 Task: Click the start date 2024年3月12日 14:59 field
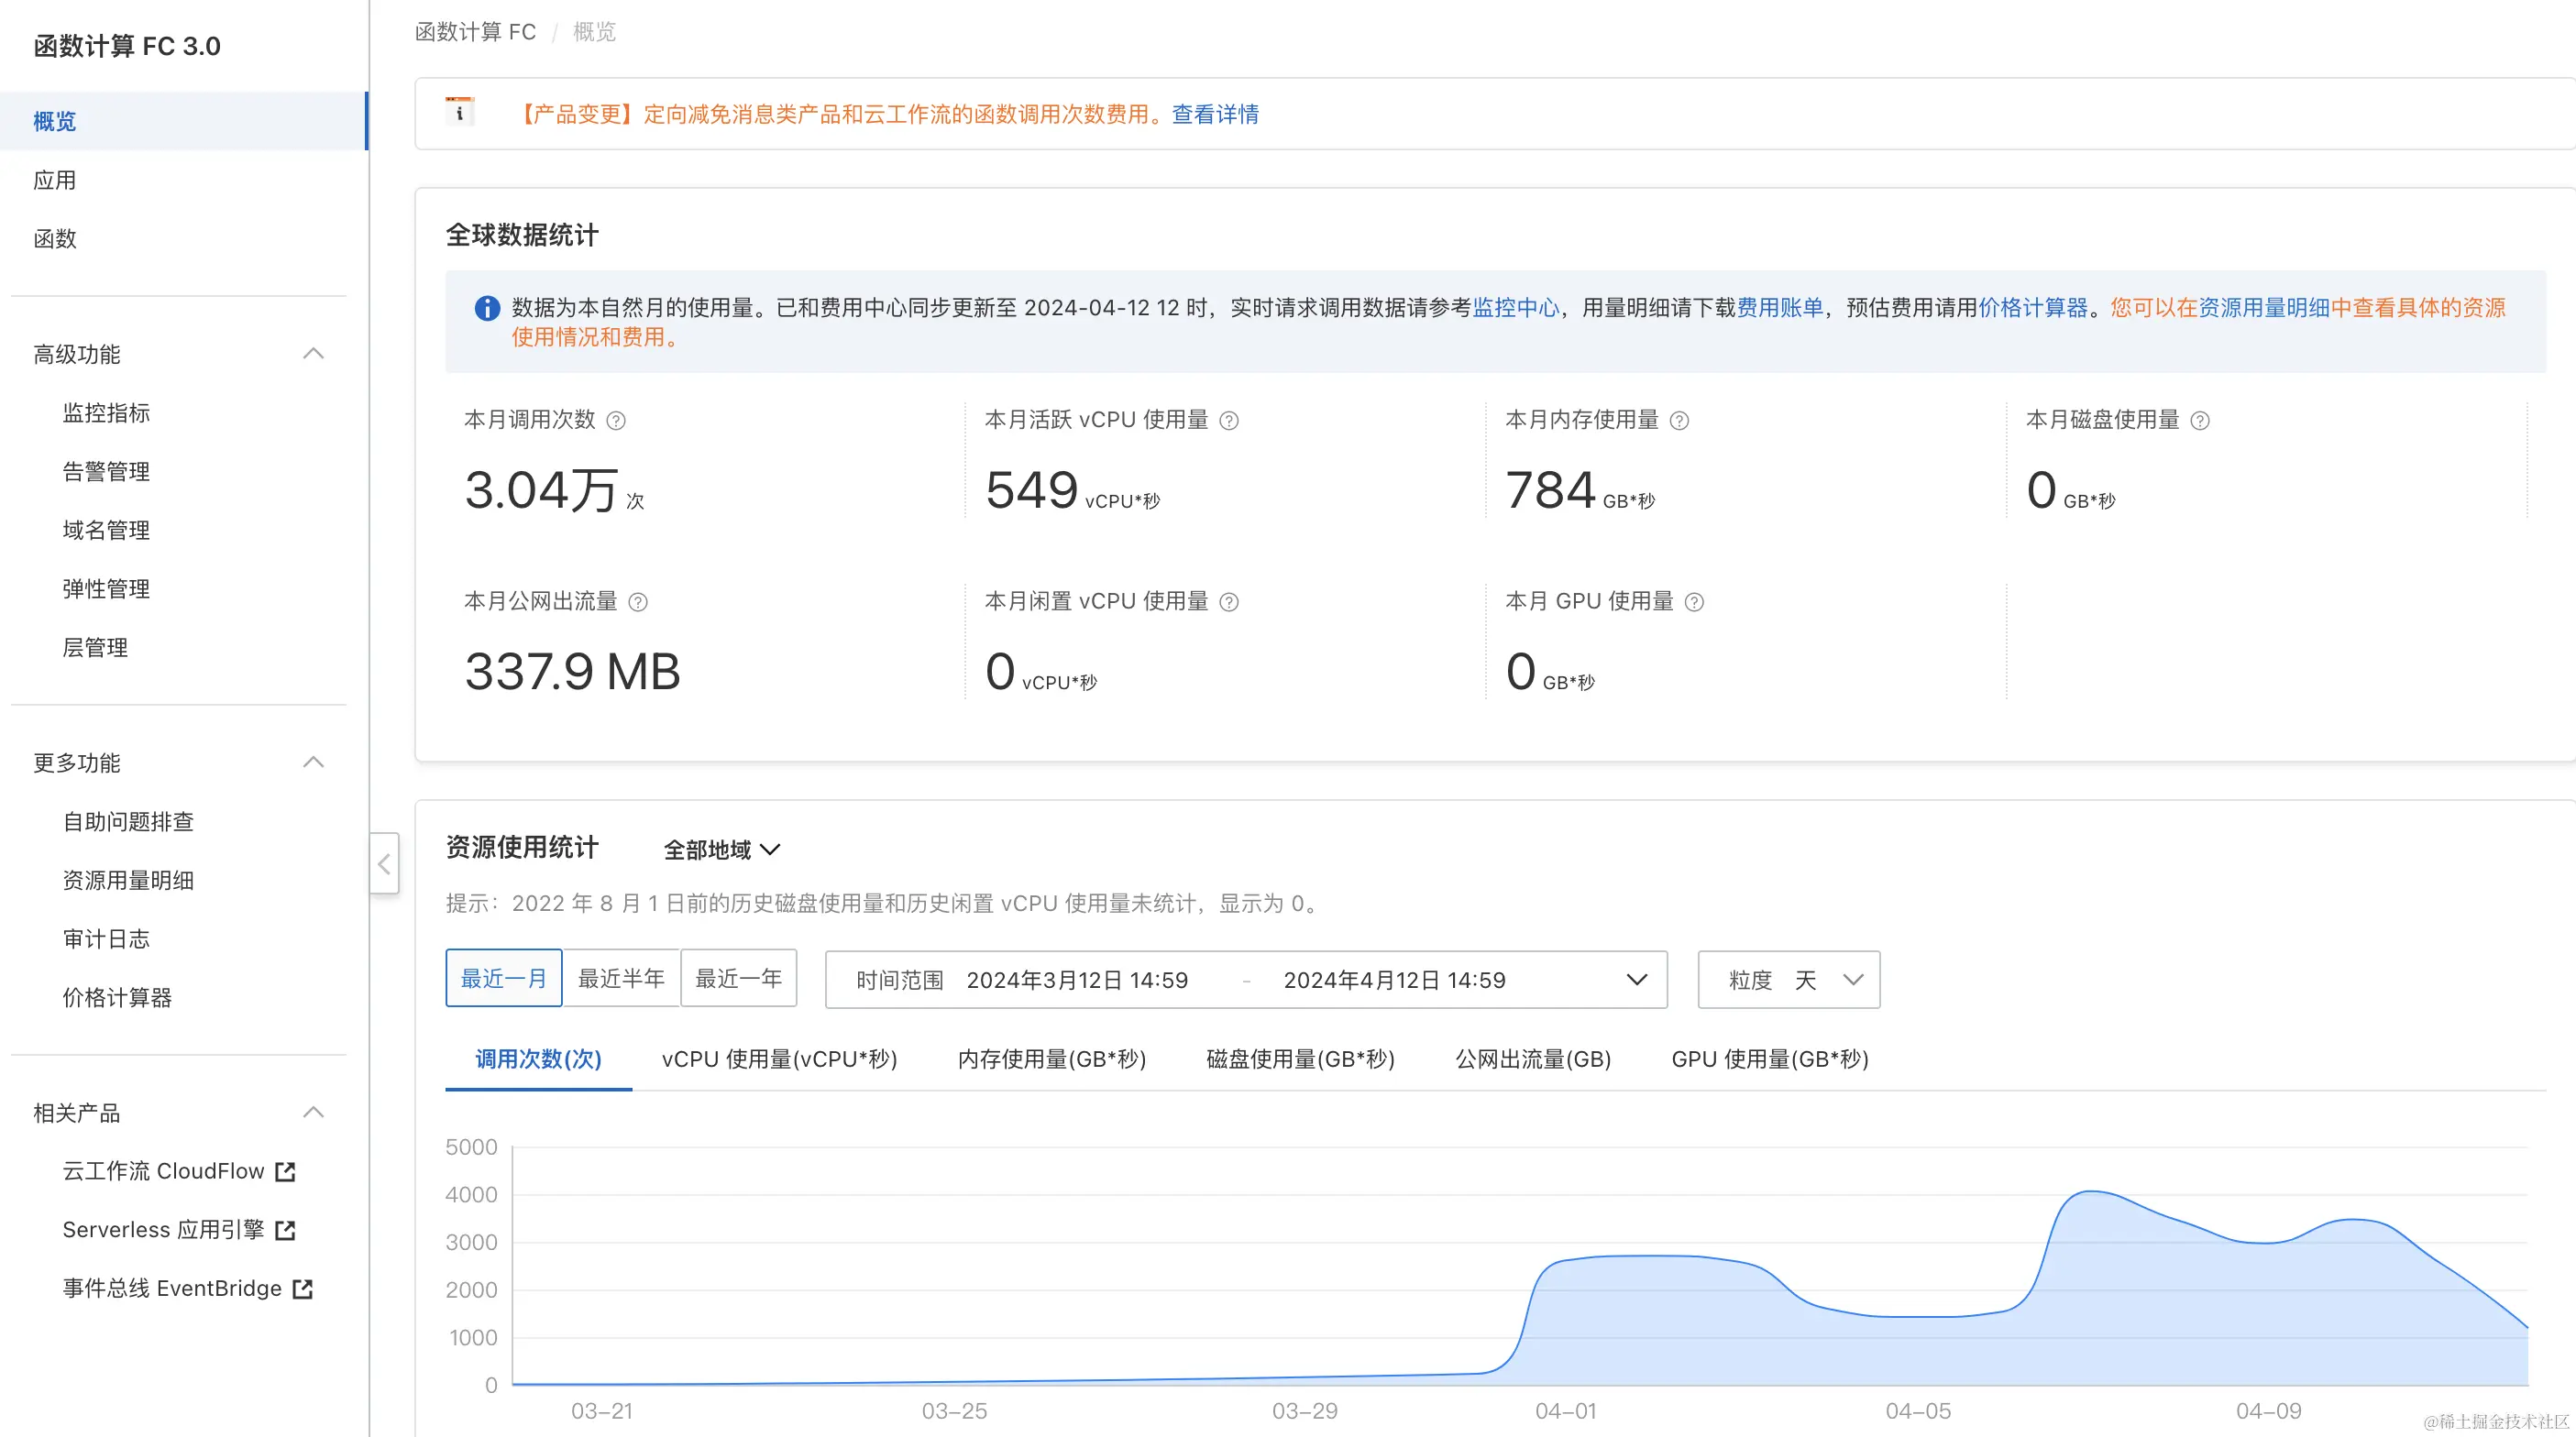point(1077,980)
